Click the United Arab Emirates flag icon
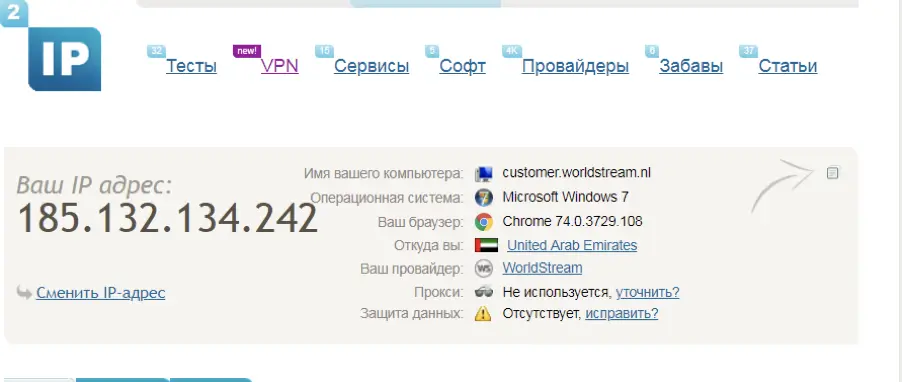This screenshot has height=382, width=902. coord(486,246)
